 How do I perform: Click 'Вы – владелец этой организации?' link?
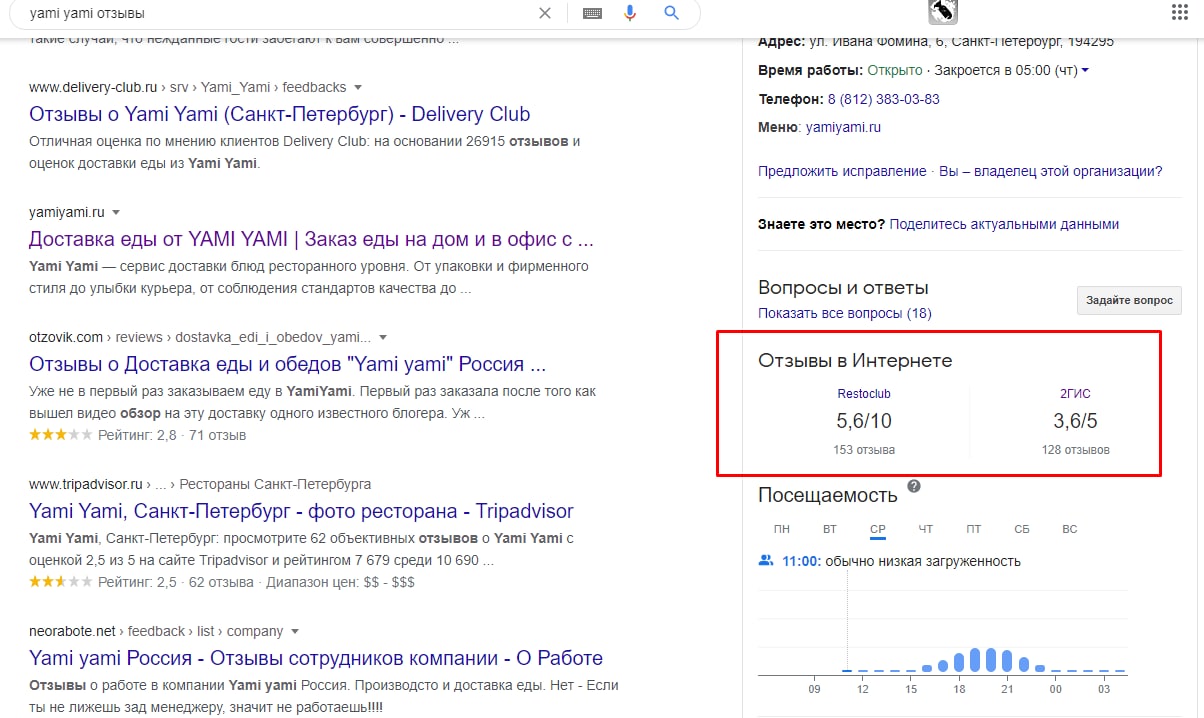click(x=1051, y=171)
